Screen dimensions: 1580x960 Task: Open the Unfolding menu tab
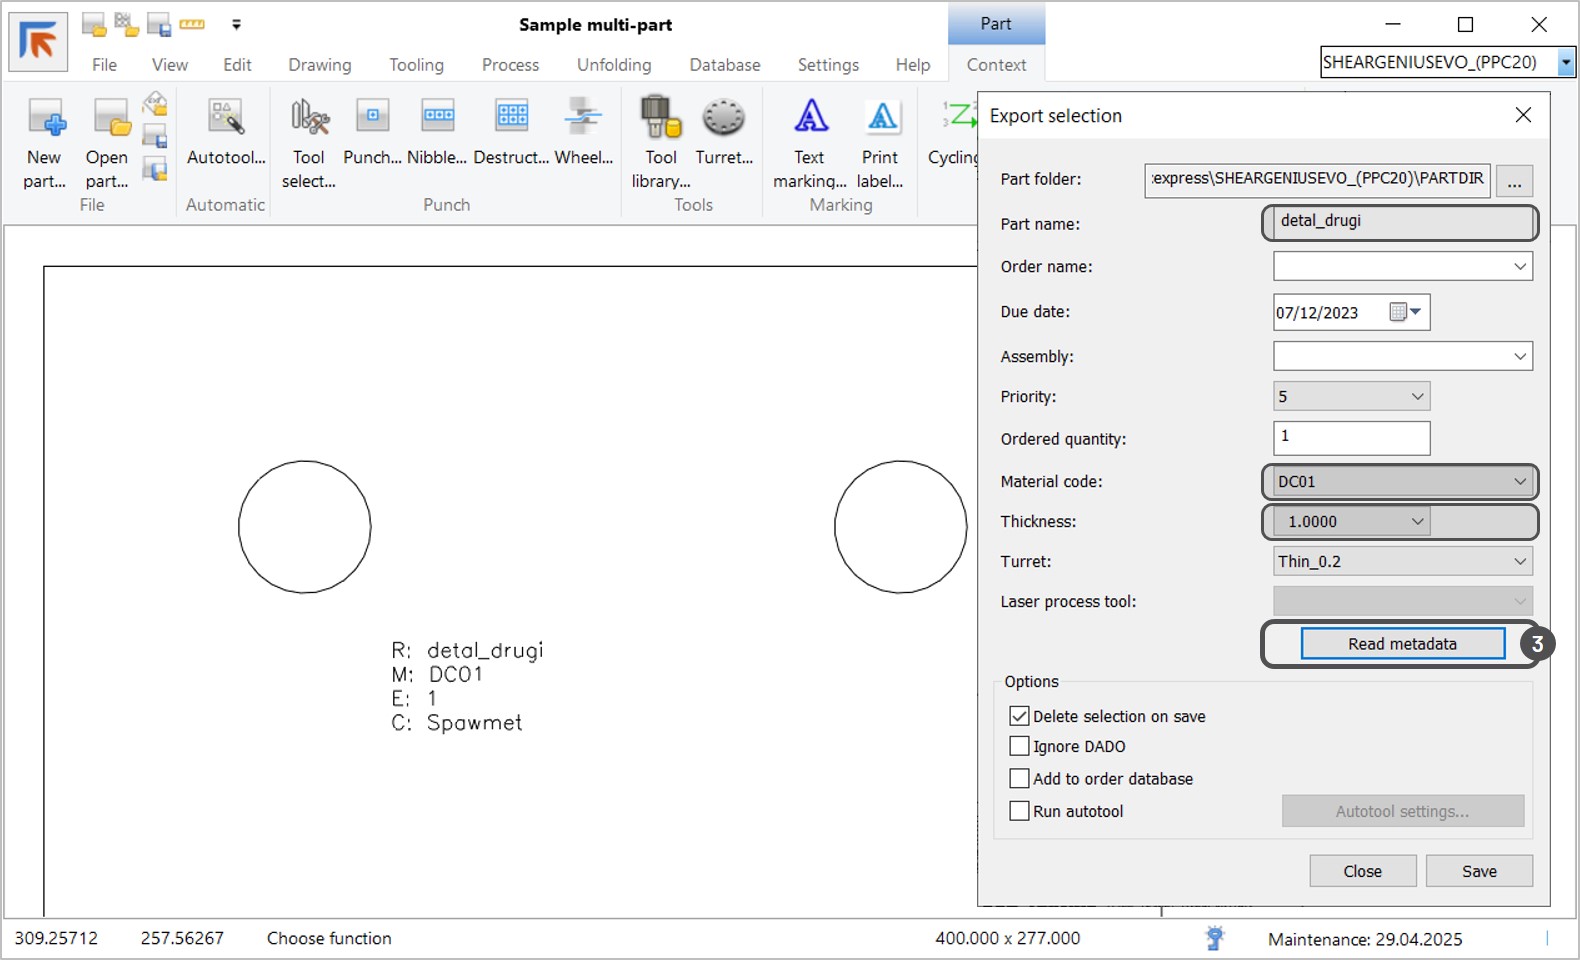tap(613, 65)
